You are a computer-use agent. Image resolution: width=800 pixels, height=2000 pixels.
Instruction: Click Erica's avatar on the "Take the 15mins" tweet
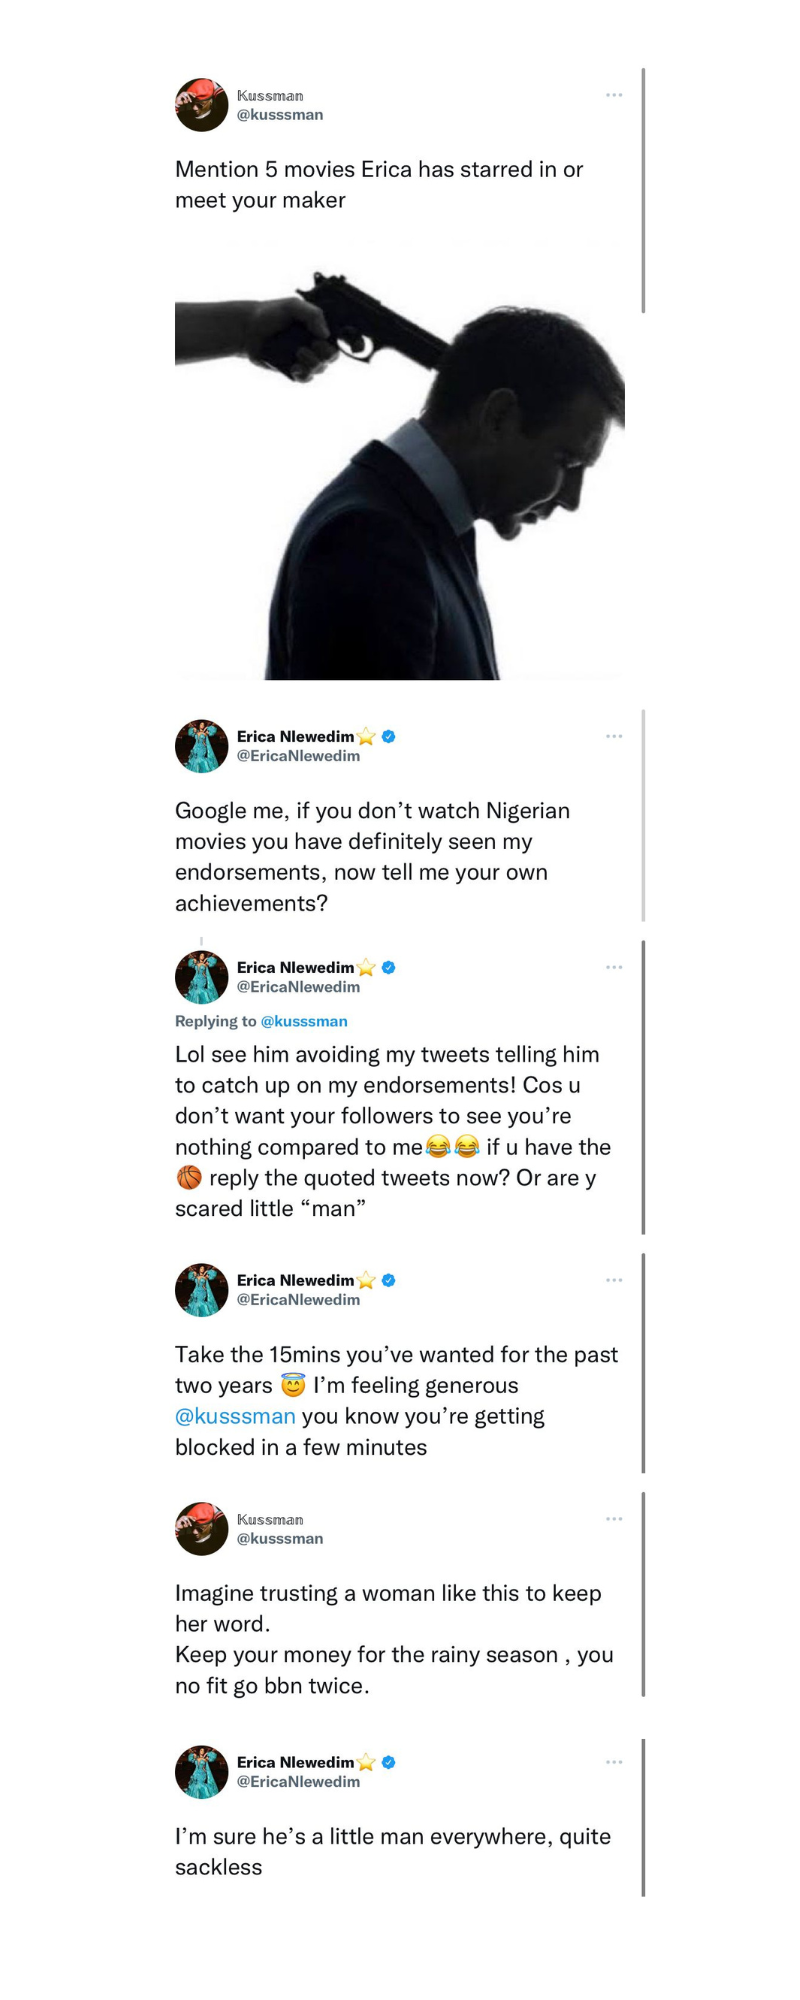point(201,1290)
